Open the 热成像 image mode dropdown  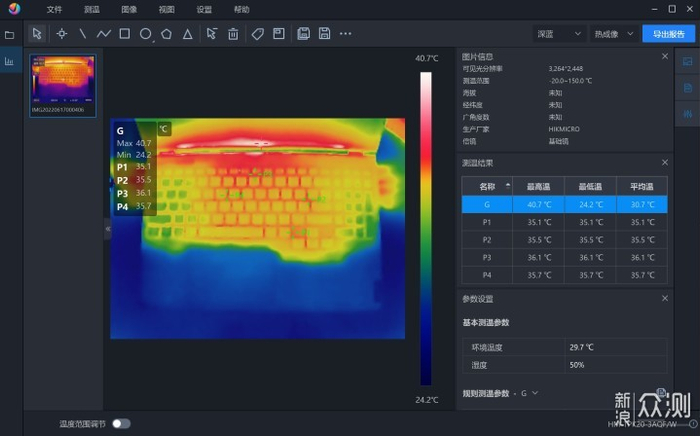[614, 34]
